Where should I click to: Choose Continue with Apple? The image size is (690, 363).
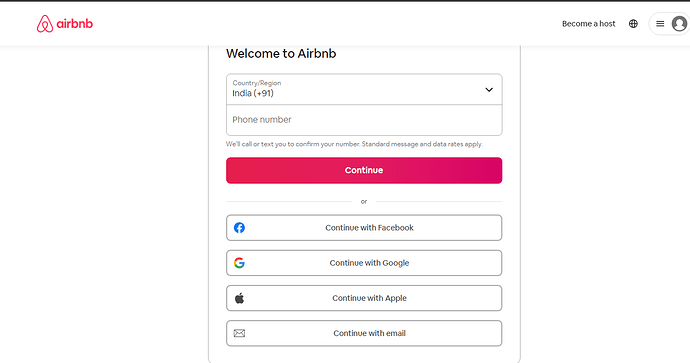click(364, 298)
